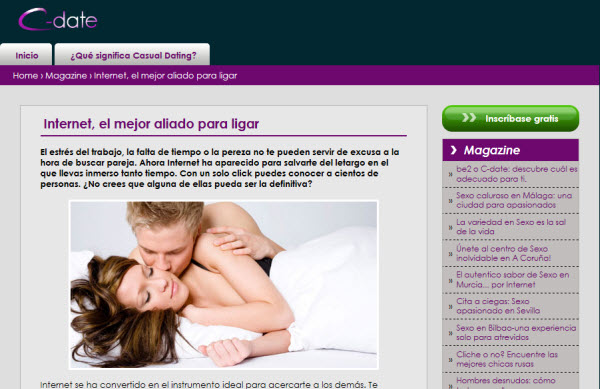Click bullet icon beside be2 o C-date
Screen dimensions: 600x389
tap(450, 174)
